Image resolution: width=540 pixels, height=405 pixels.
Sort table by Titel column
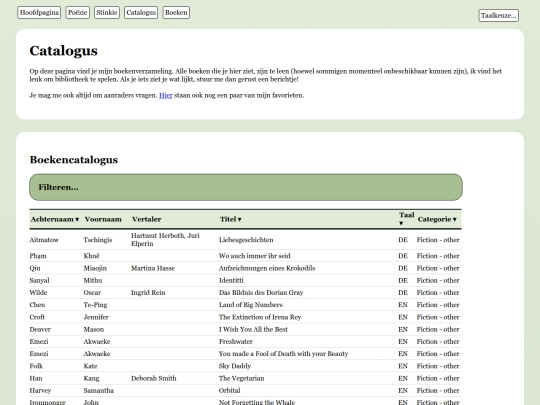pos(230,219)
